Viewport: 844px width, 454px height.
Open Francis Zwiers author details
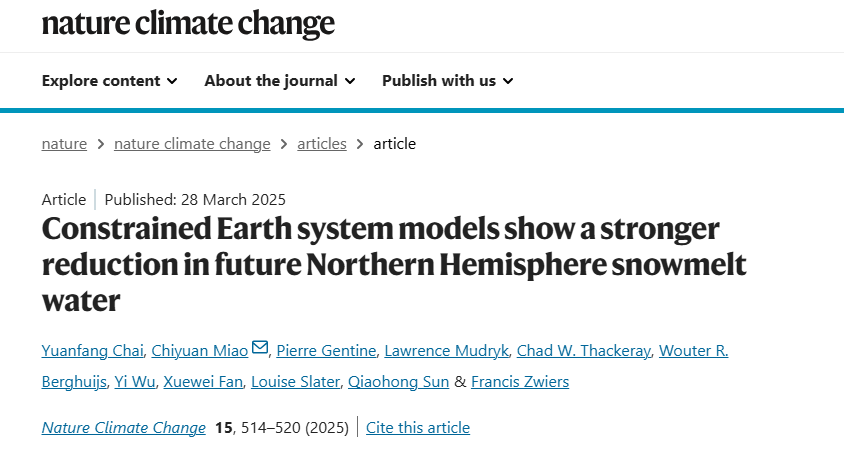(520, 382)
